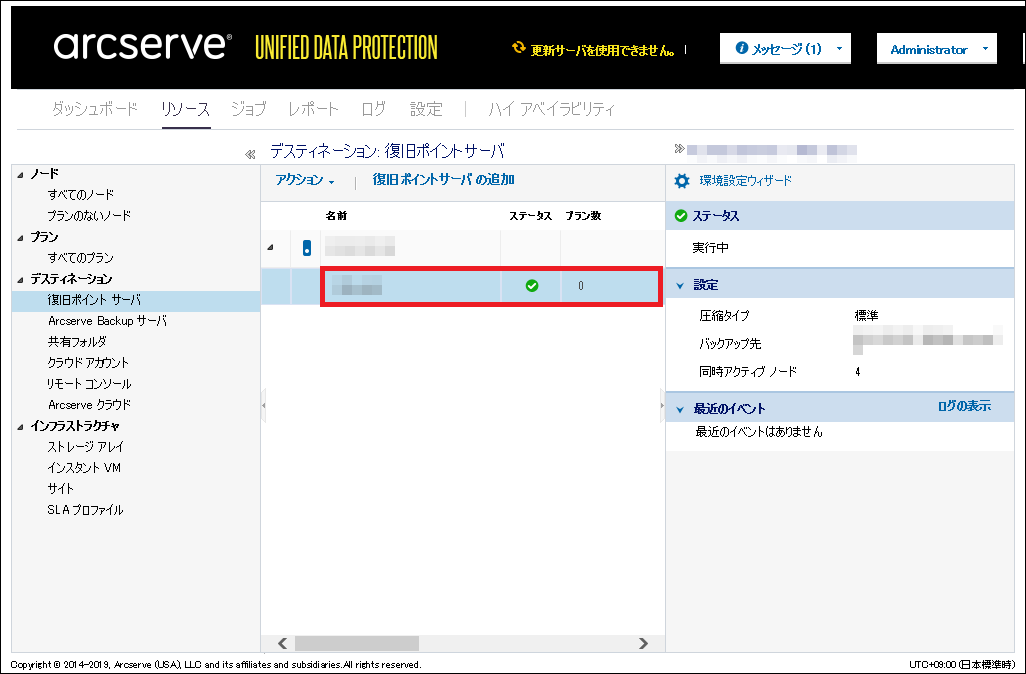The width and height of the screenshot is (1026, 674).
Task: Collapse the recovery point server row
Action: pos(270,247)
